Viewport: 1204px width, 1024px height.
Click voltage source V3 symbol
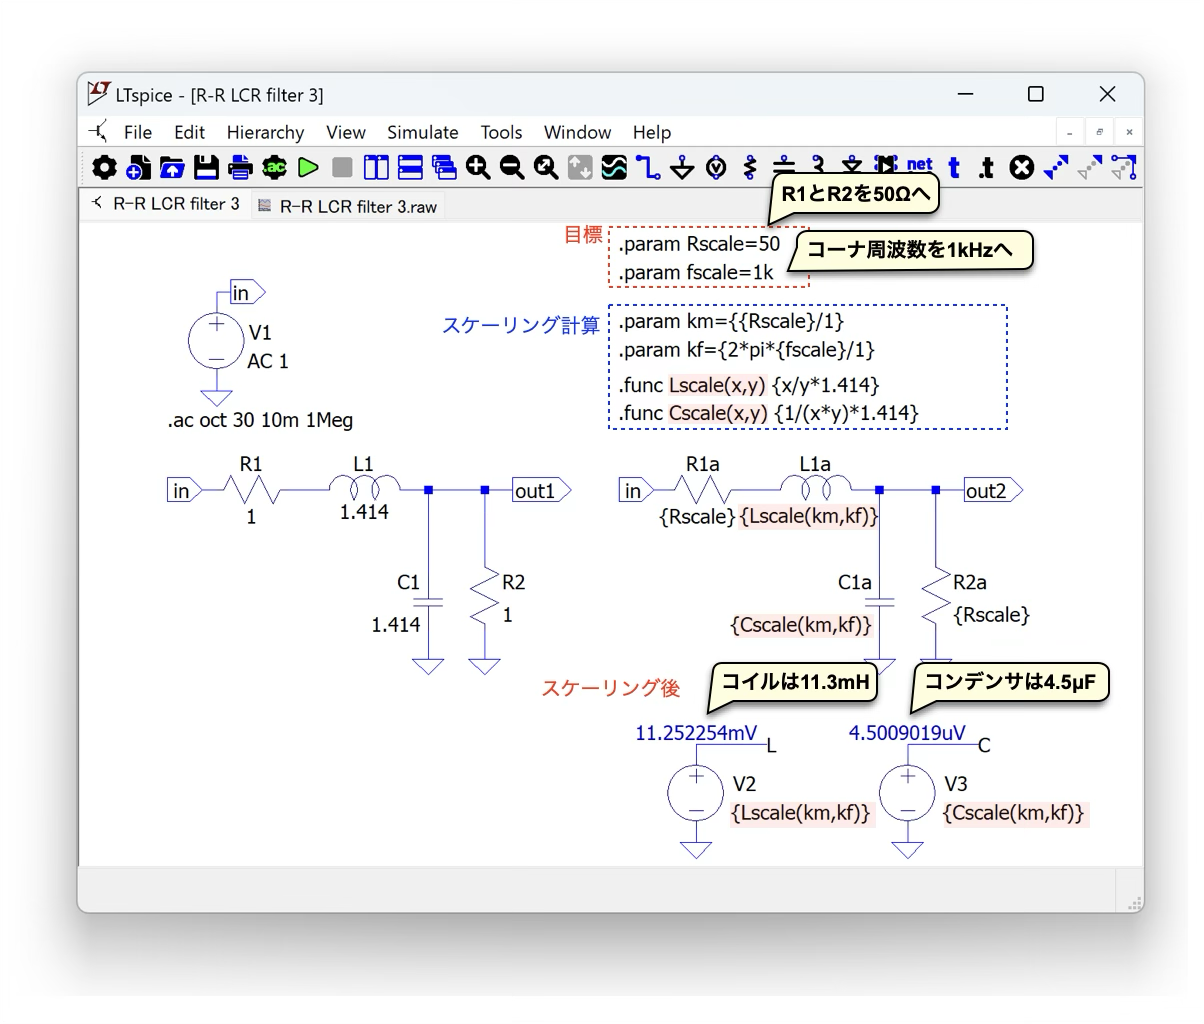click(907, 793)
